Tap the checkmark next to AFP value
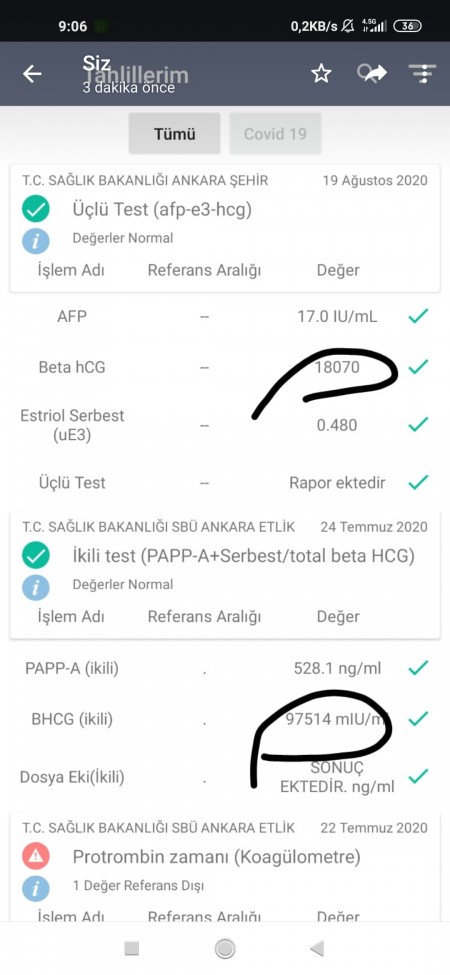 click(x=418, y=317)
